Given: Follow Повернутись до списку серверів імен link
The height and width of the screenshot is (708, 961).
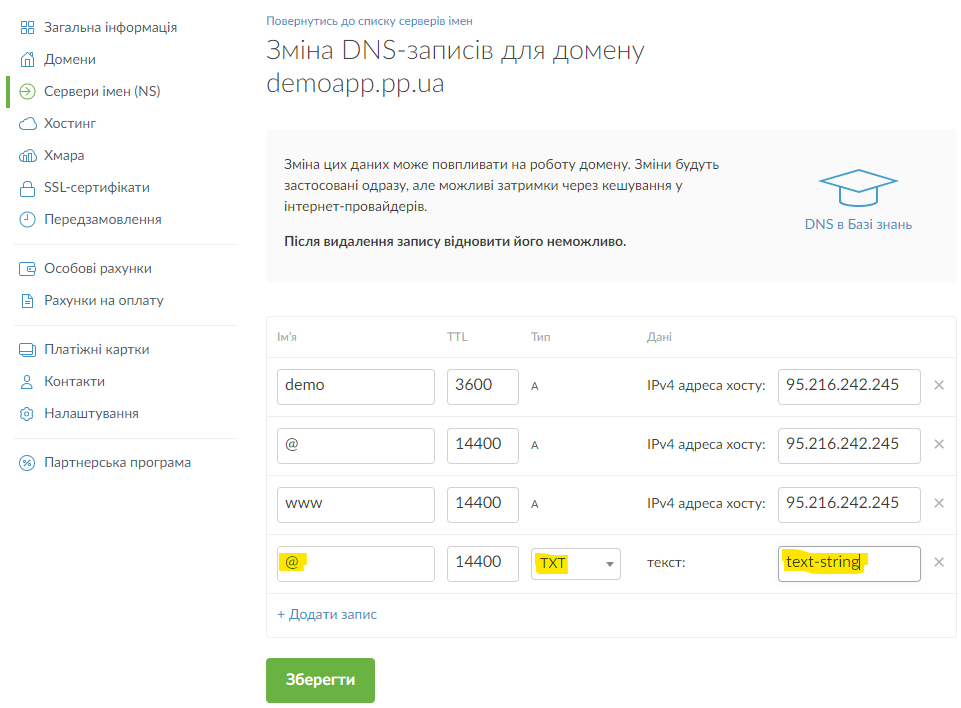Looking at the screenshot, I should click(369, 20).
